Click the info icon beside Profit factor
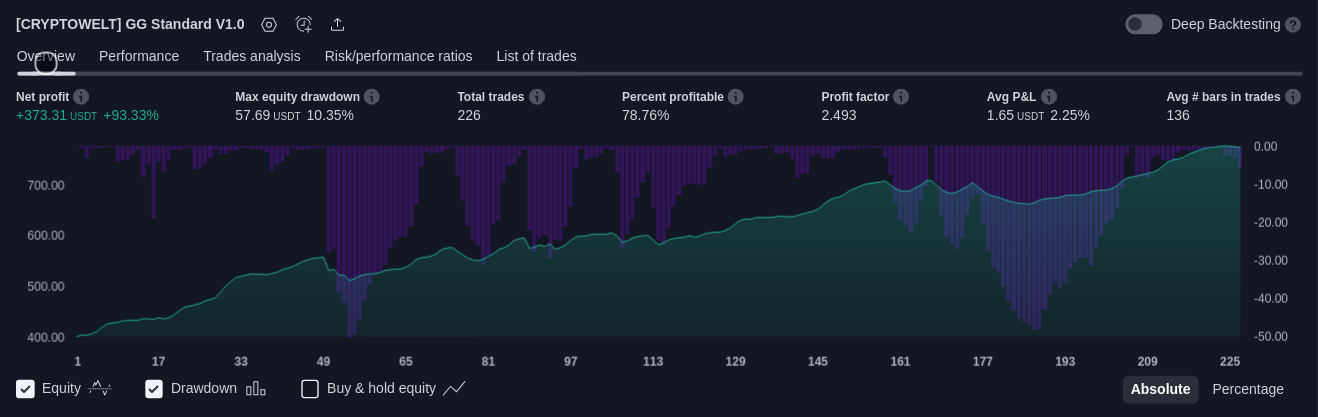The image size is (1318, 417). coord(901,97)
